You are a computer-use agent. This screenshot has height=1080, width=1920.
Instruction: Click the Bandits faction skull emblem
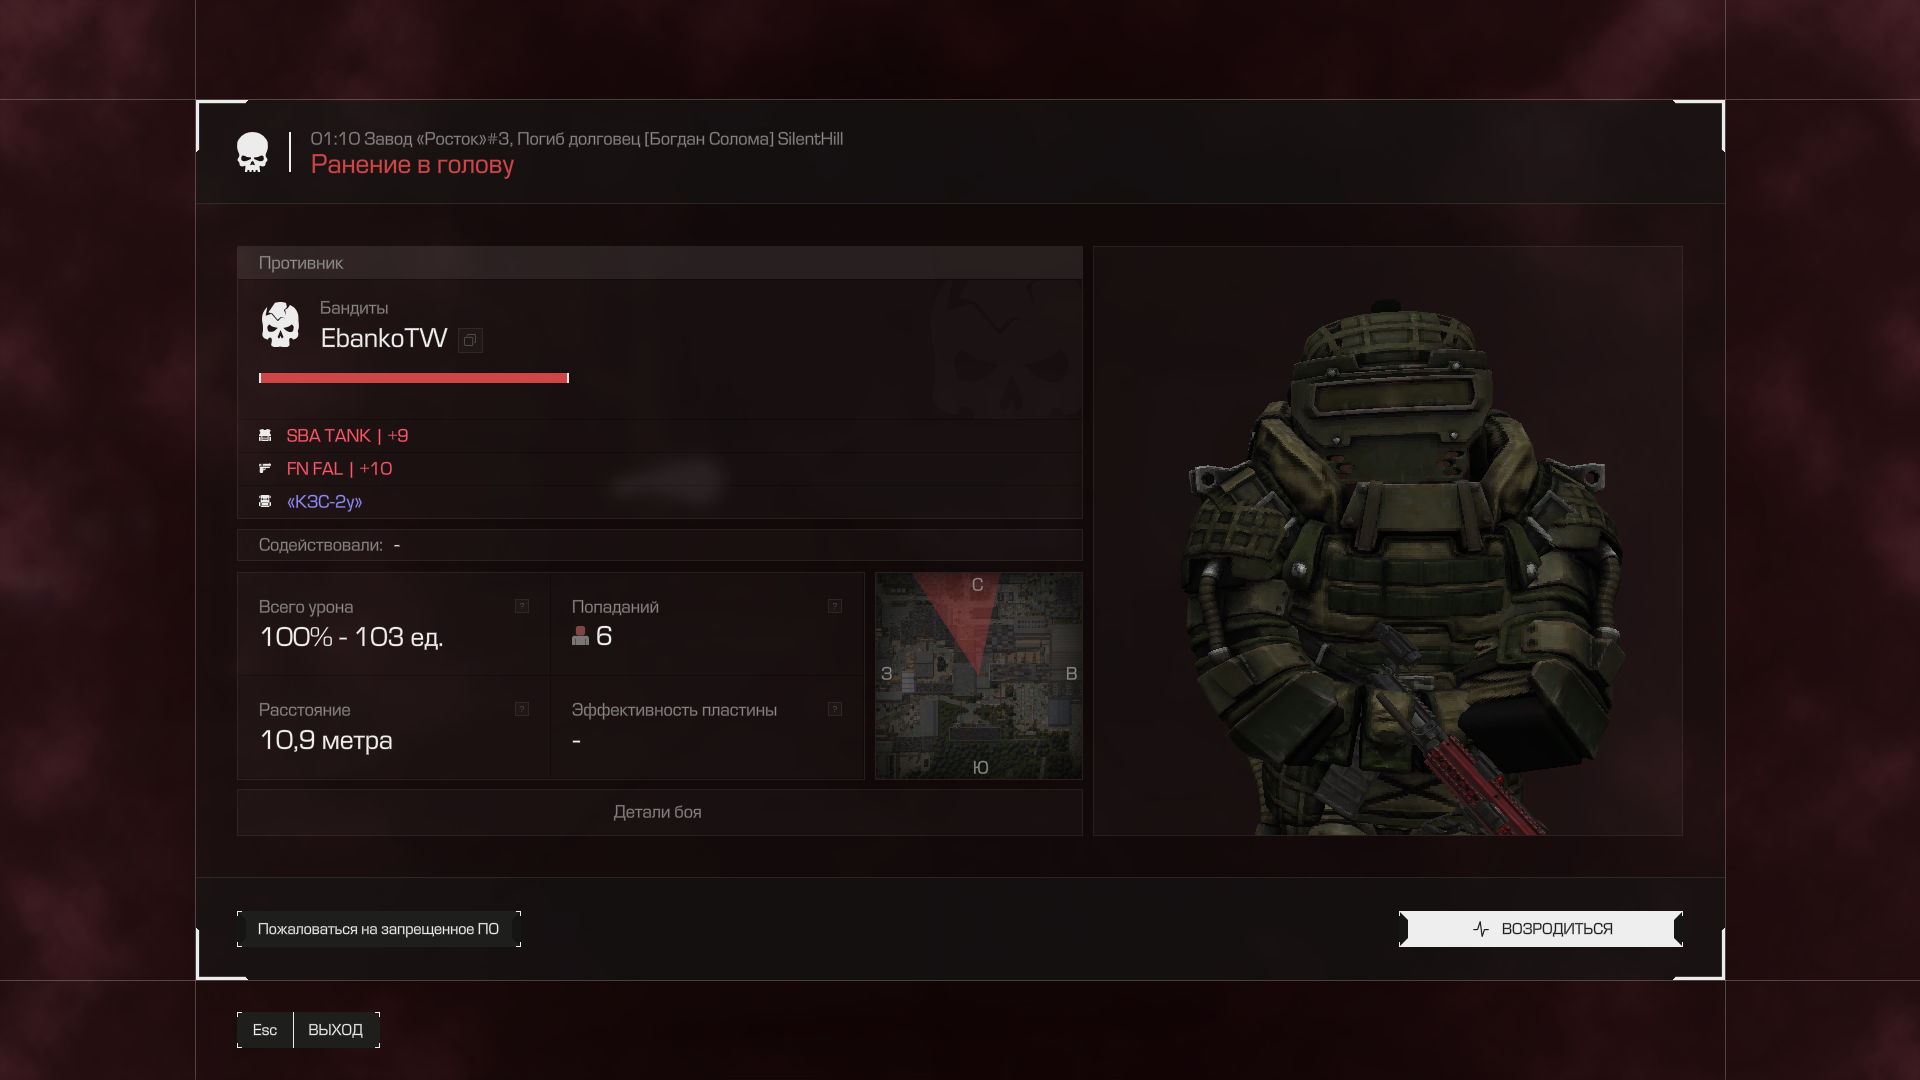pos(280,325)
